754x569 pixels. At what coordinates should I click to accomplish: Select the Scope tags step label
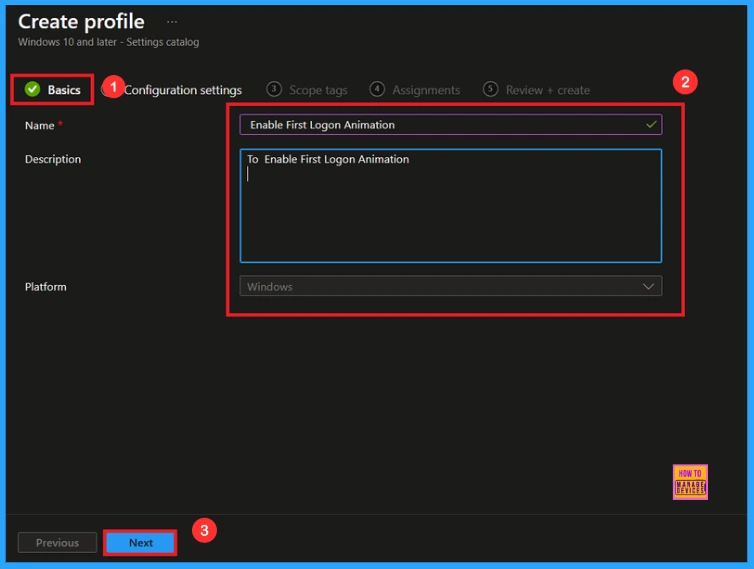(318, 90)
